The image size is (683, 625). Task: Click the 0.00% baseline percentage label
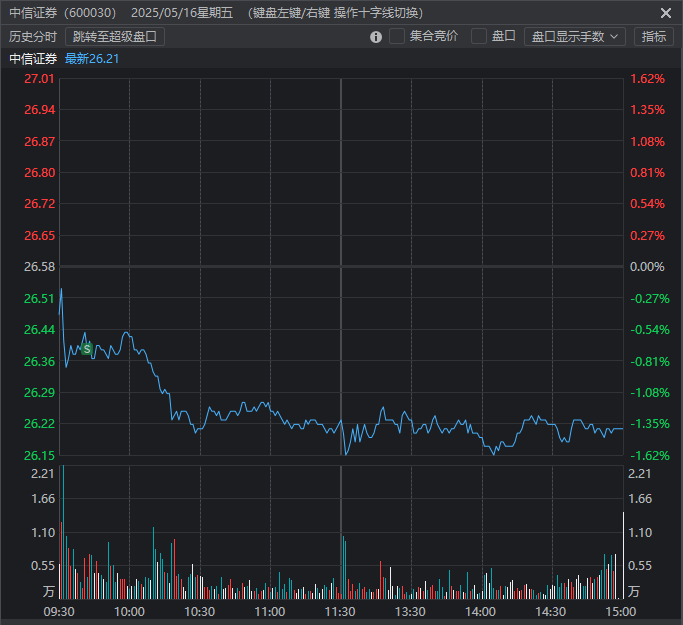tap(648, 267)
